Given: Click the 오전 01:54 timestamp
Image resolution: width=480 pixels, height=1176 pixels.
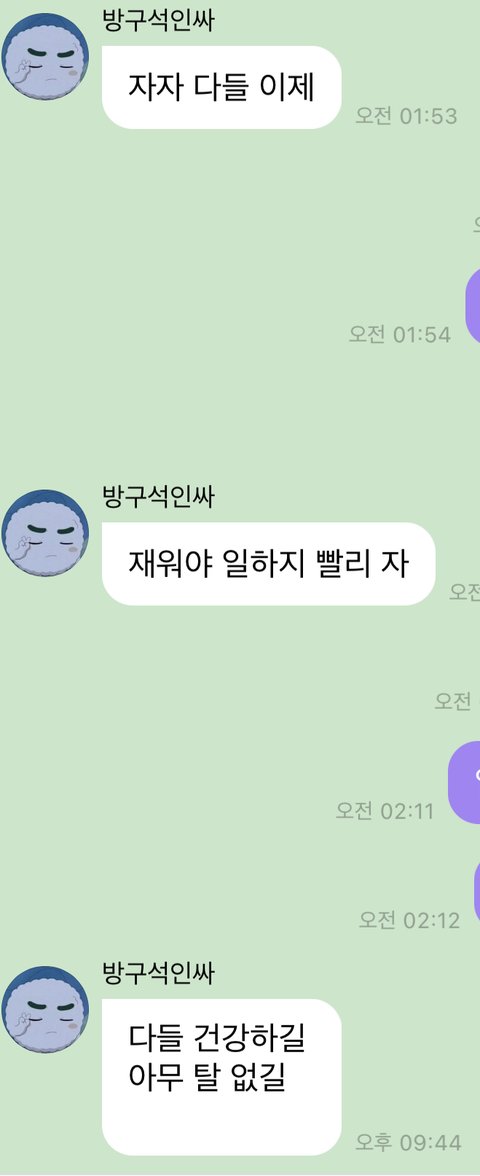Looking at the screenshot, I should pyautogui.click(x=400, y=334).
